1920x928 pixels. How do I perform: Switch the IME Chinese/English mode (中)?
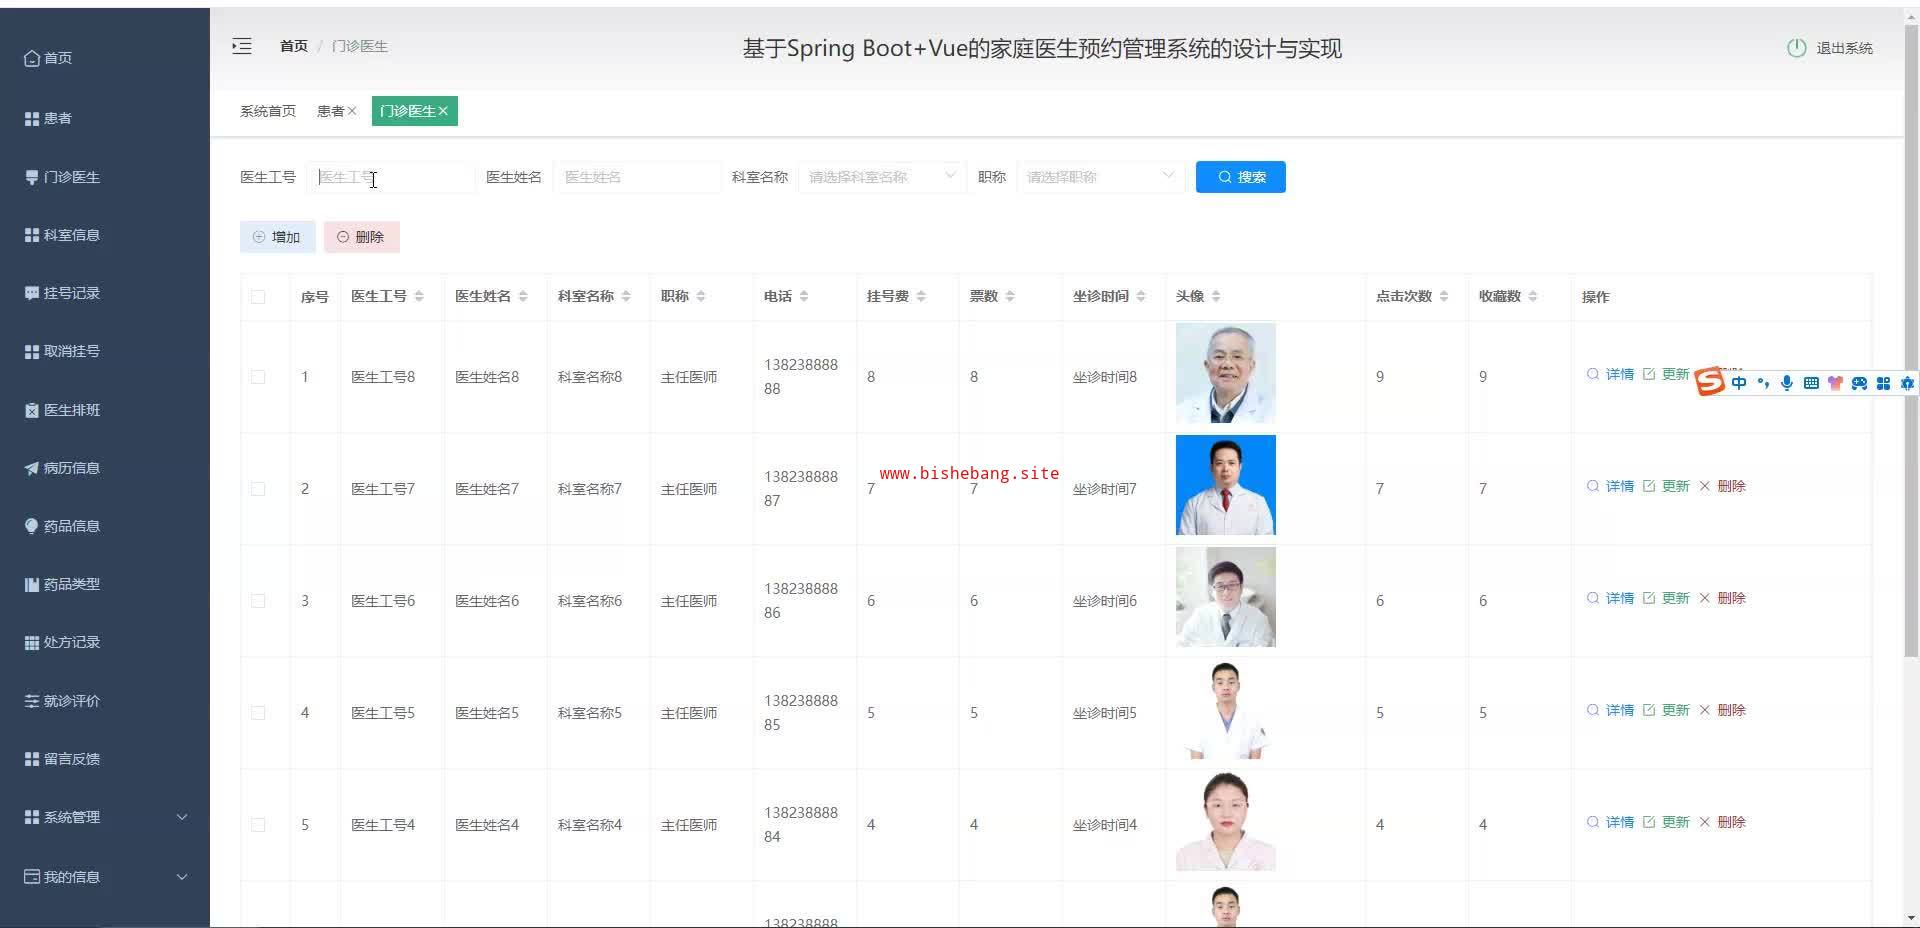(x=1739, y=383)
